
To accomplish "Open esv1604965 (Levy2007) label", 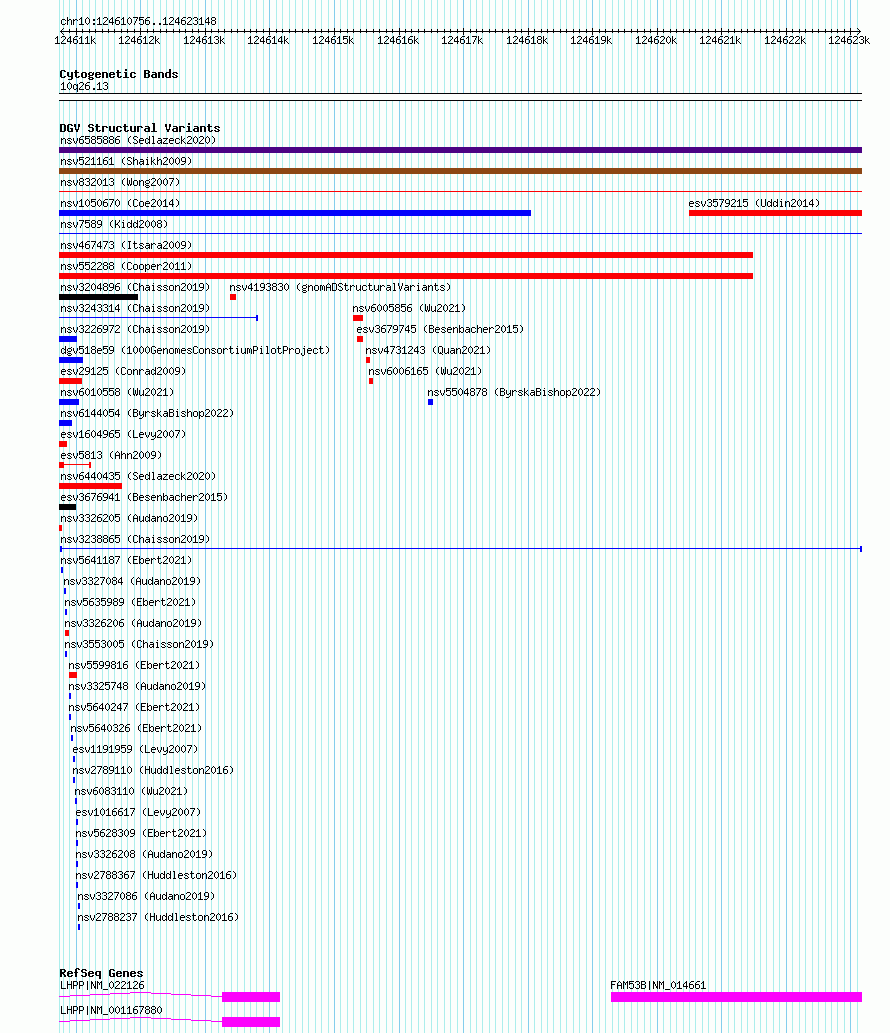I will pyautogui.click(x=123, y=435).
